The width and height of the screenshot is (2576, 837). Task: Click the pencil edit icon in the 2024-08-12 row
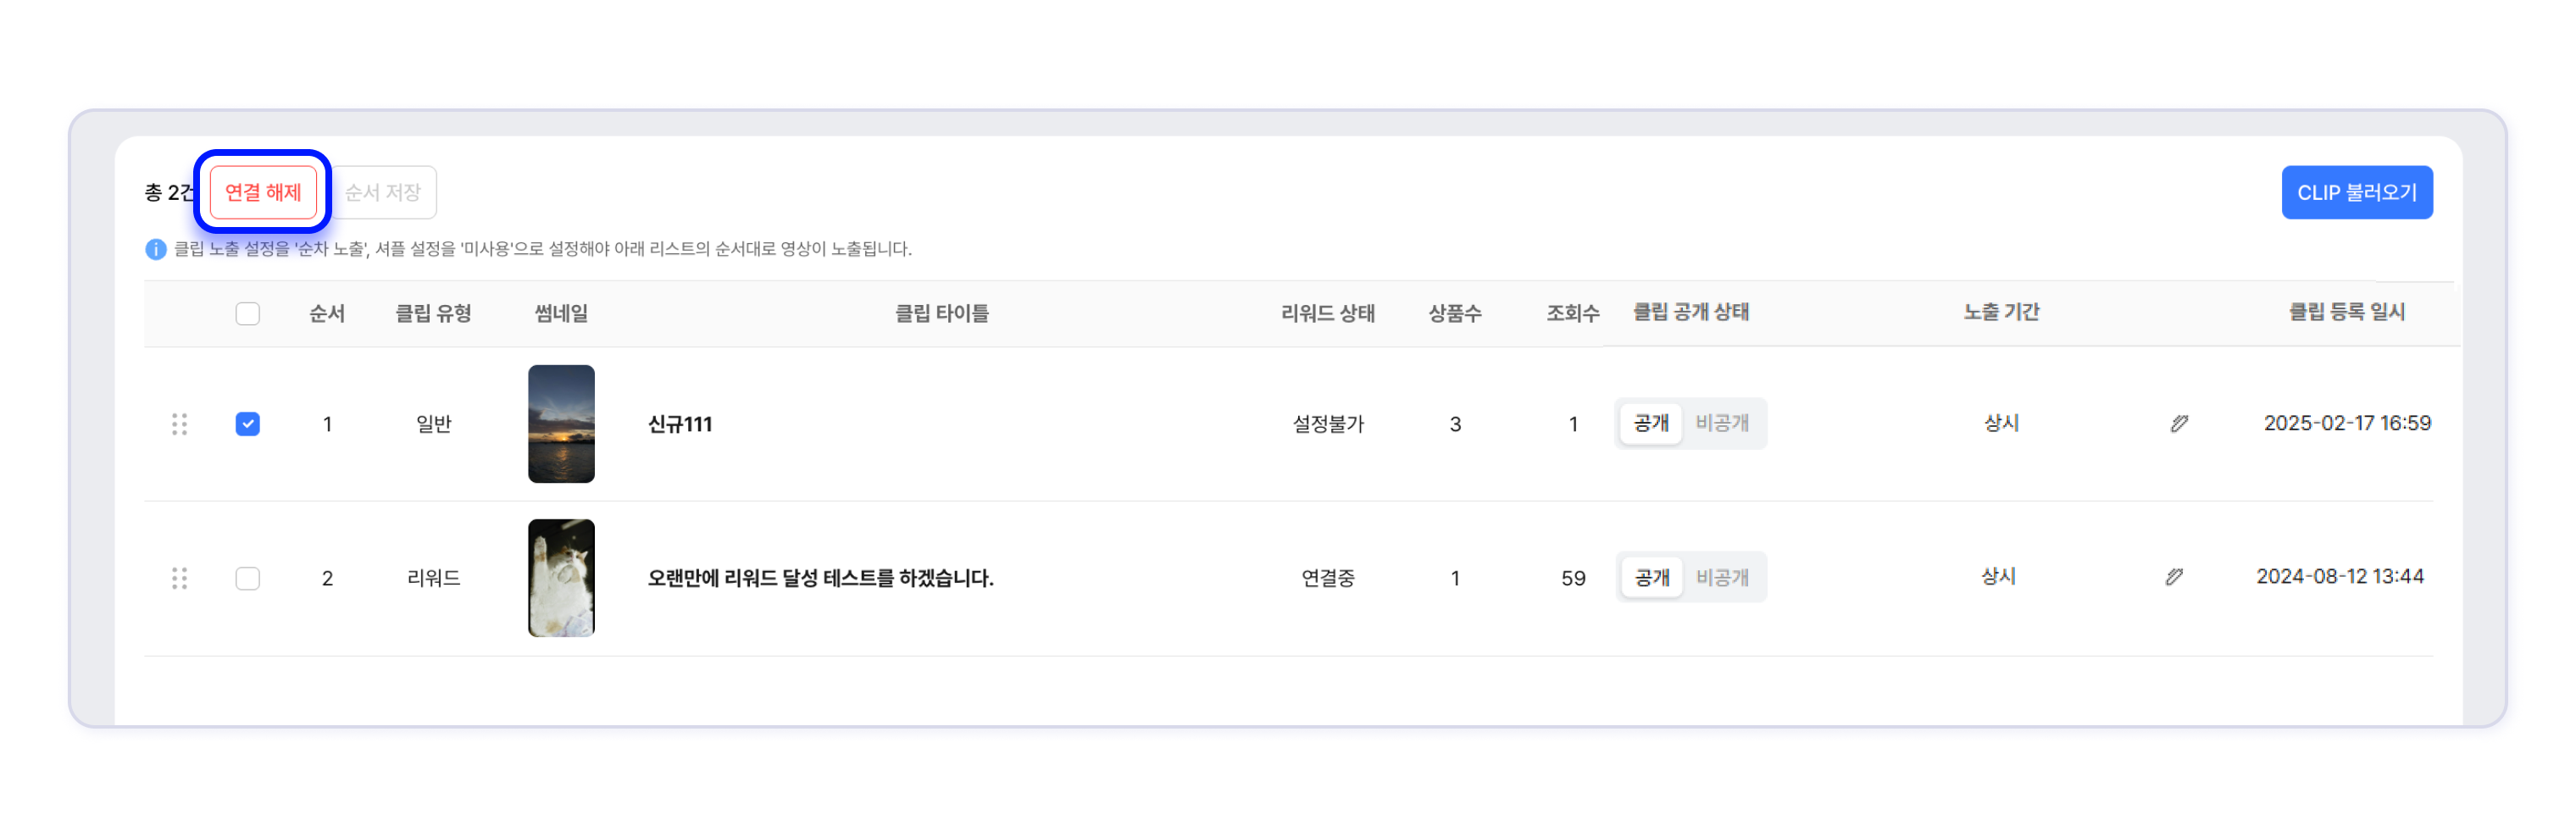(x=2174, y=577)
